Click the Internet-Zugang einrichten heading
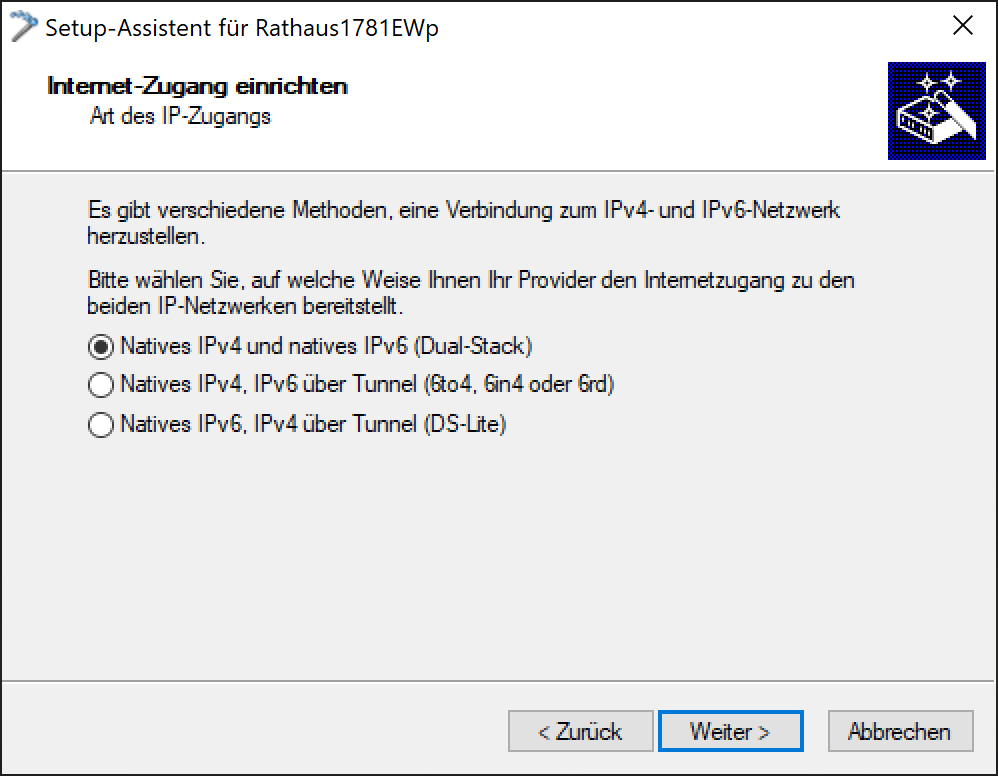 pos(196,86)
